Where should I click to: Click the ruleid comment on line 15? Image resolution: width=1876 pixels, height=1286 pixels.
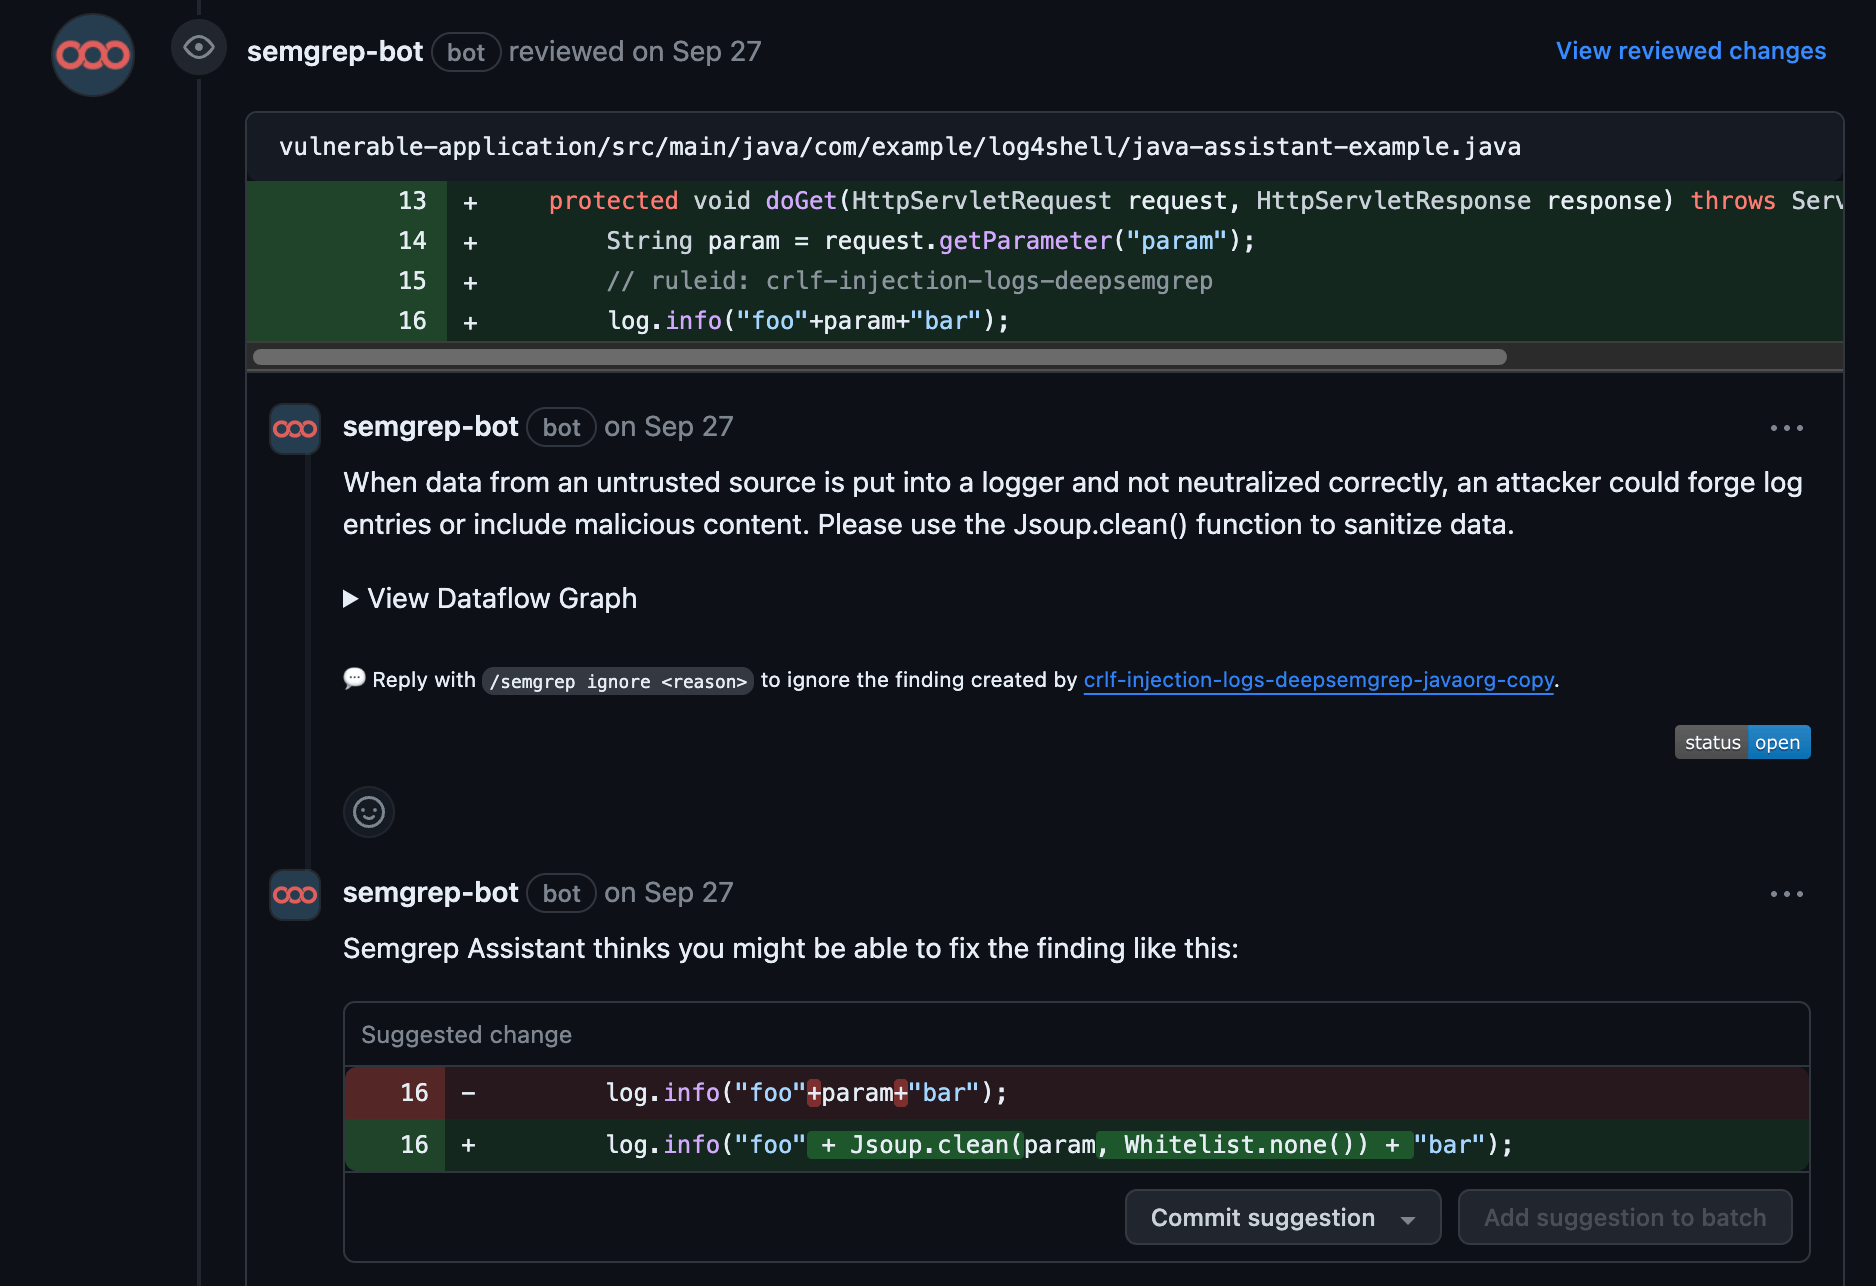pos(909,281)
